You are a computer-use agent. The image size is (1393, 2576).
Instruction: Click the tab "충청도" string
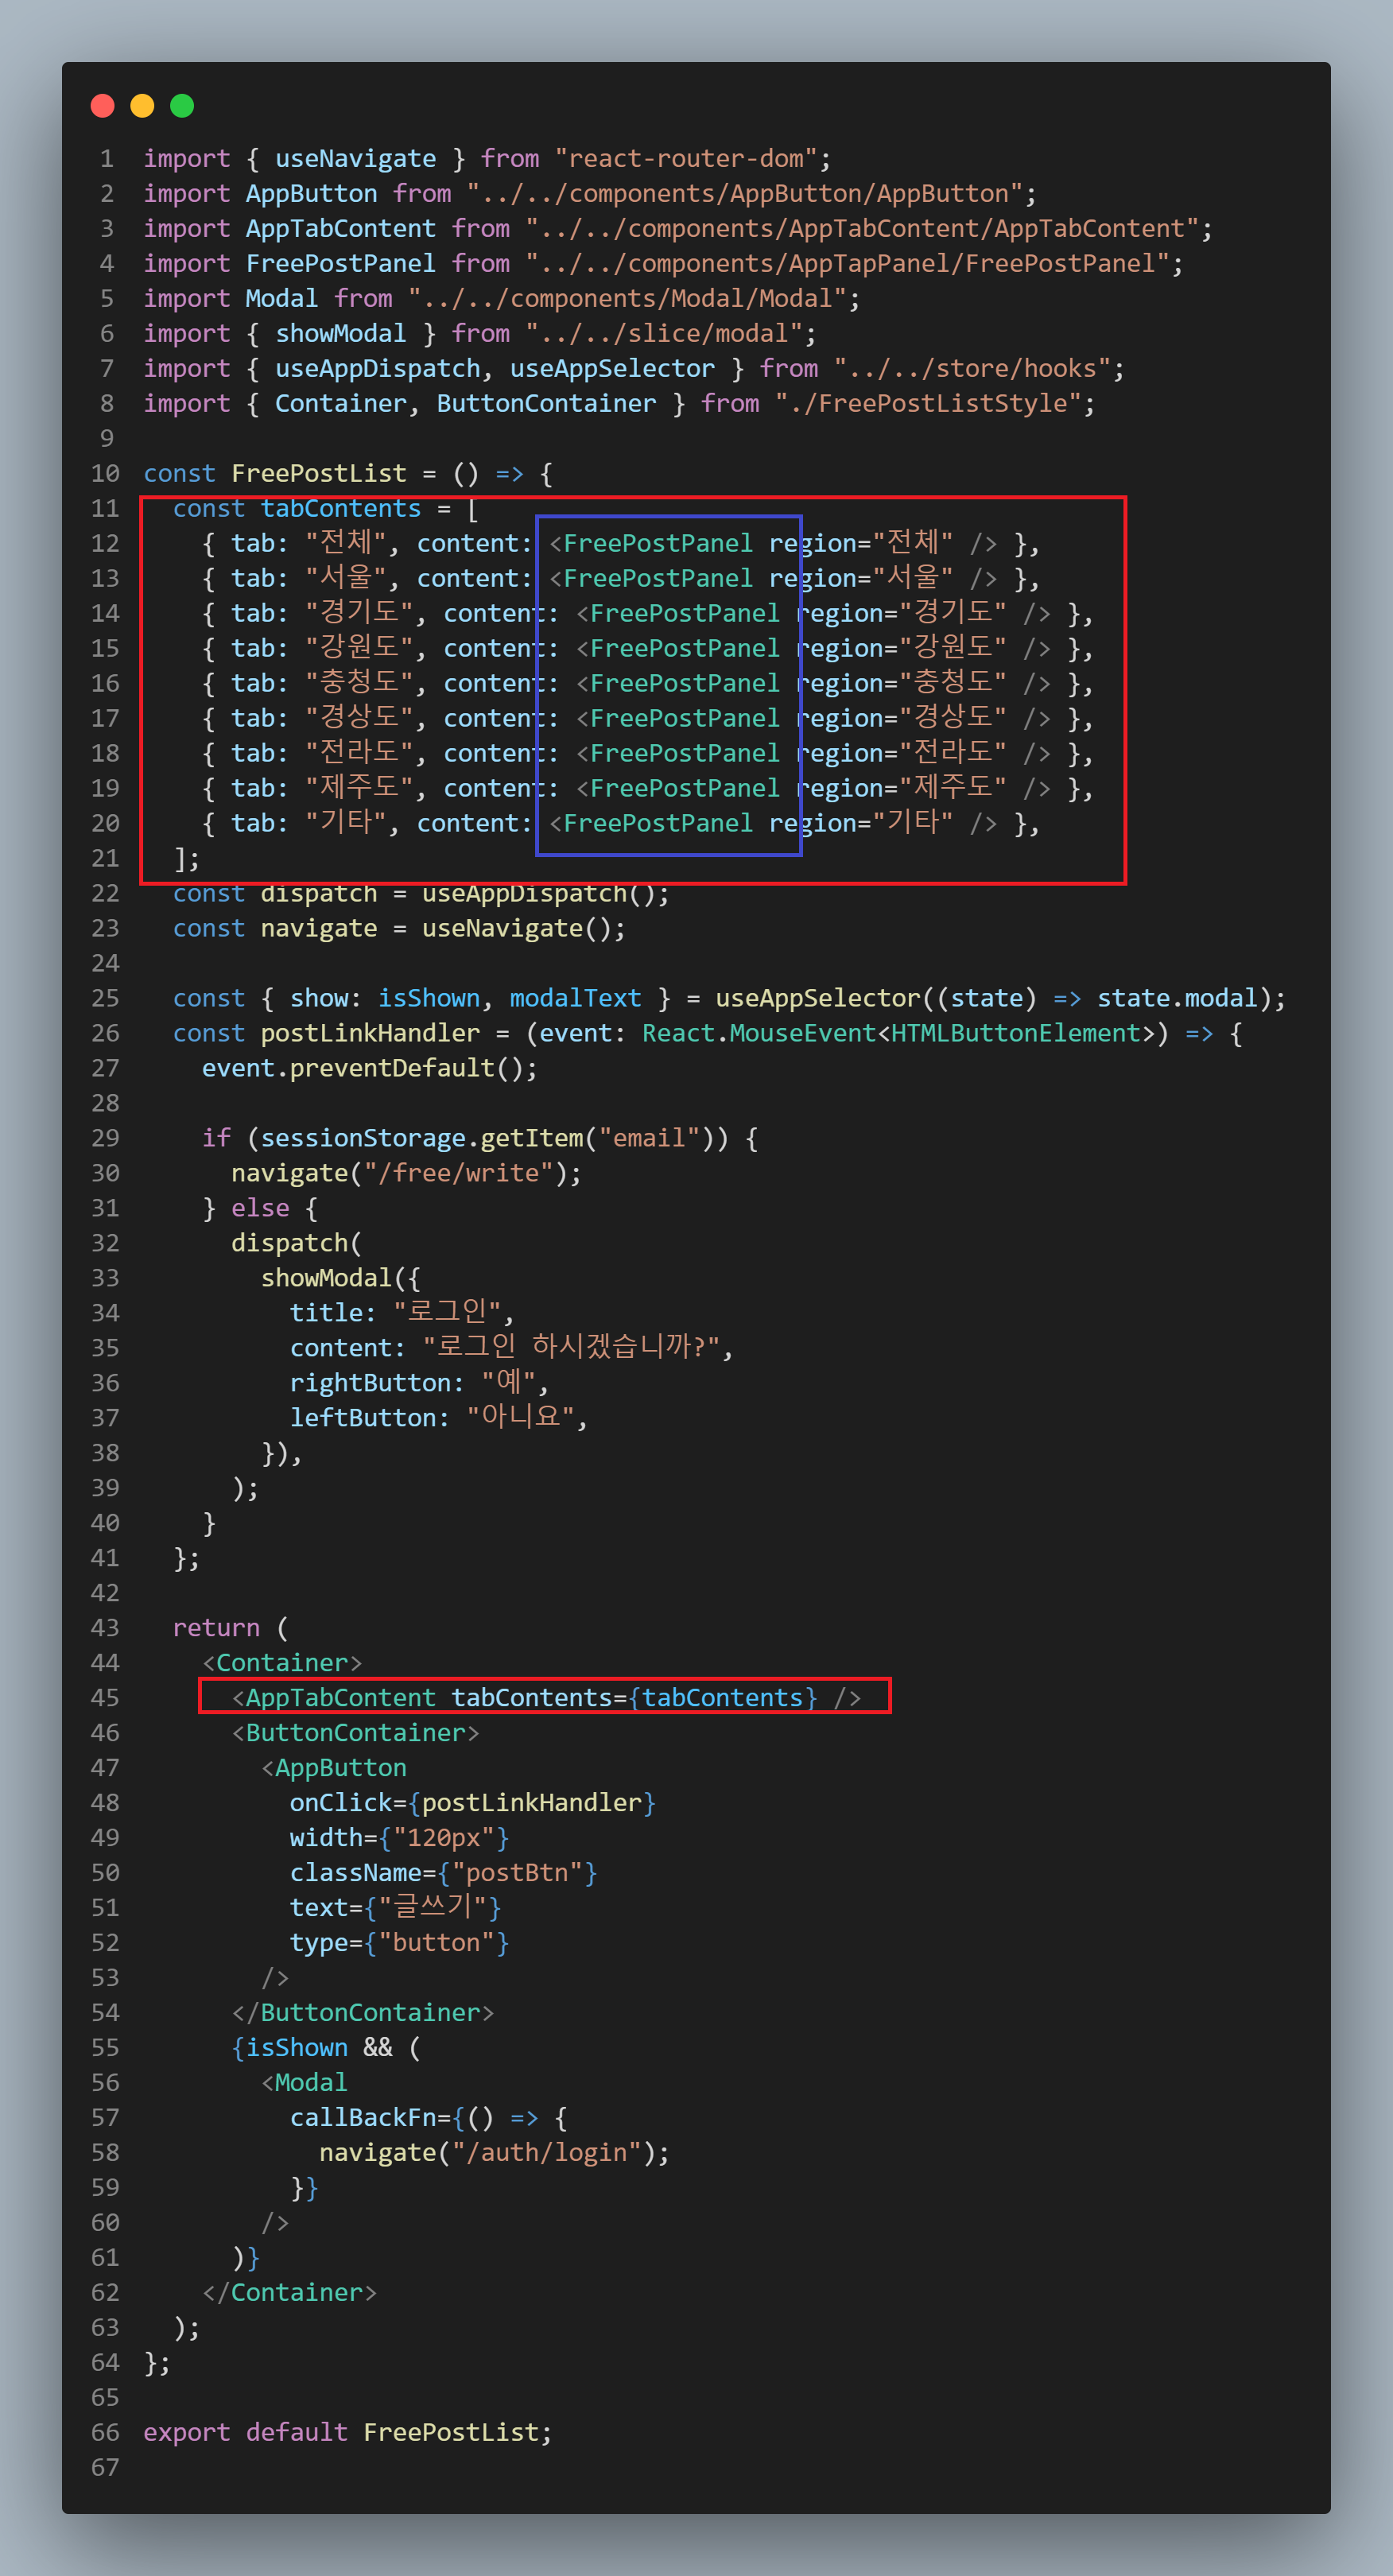(x=359, y=684)
